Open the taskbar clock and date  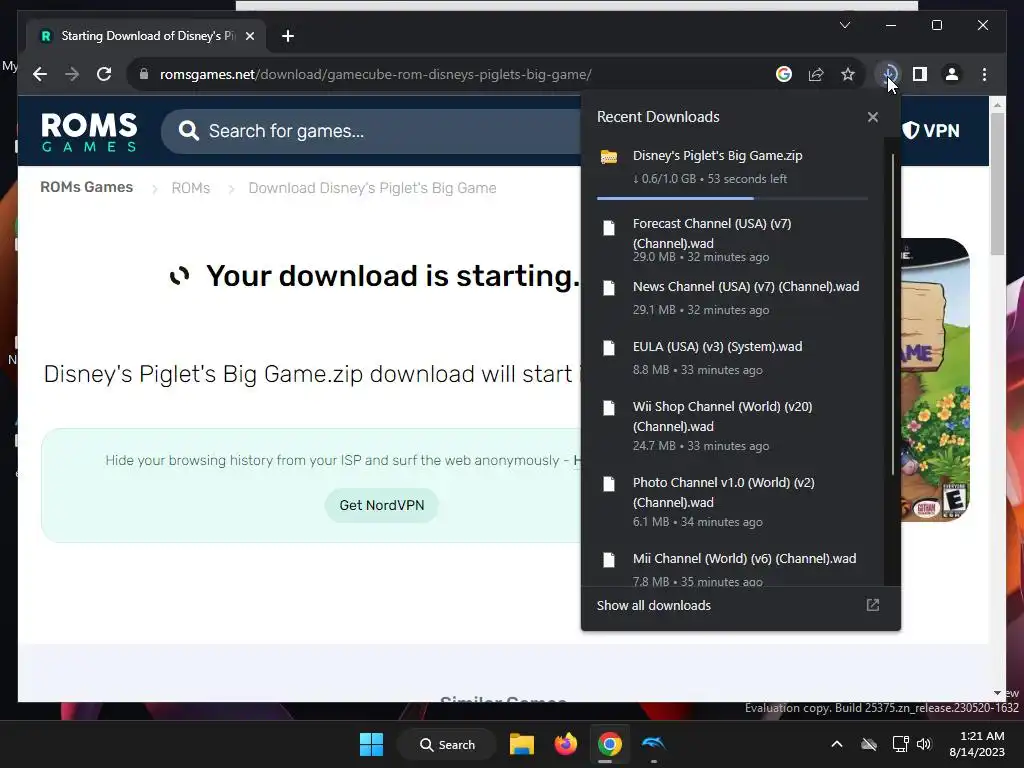tap(977, 744)
